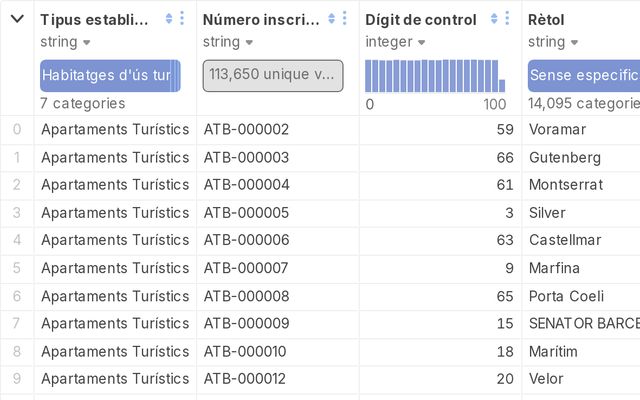Change Número inscripció string type dropdown
This screenshot has width=640, height=400.
point(228,42)
